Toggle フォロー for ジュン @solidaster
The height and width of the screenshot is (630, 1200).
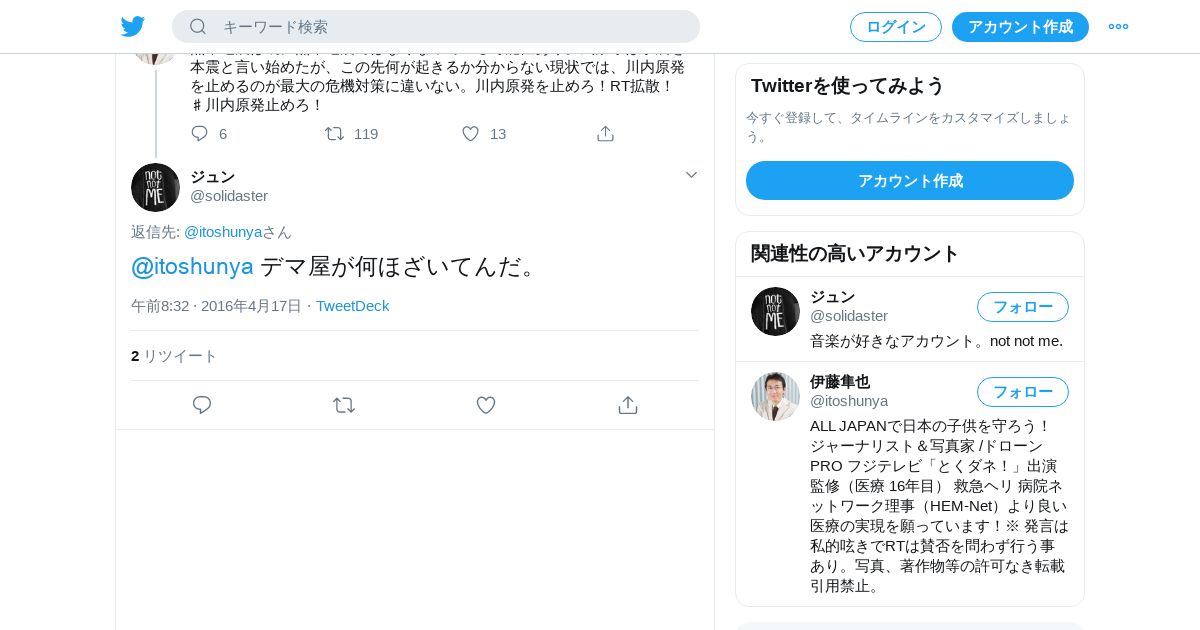(1023, 307)
